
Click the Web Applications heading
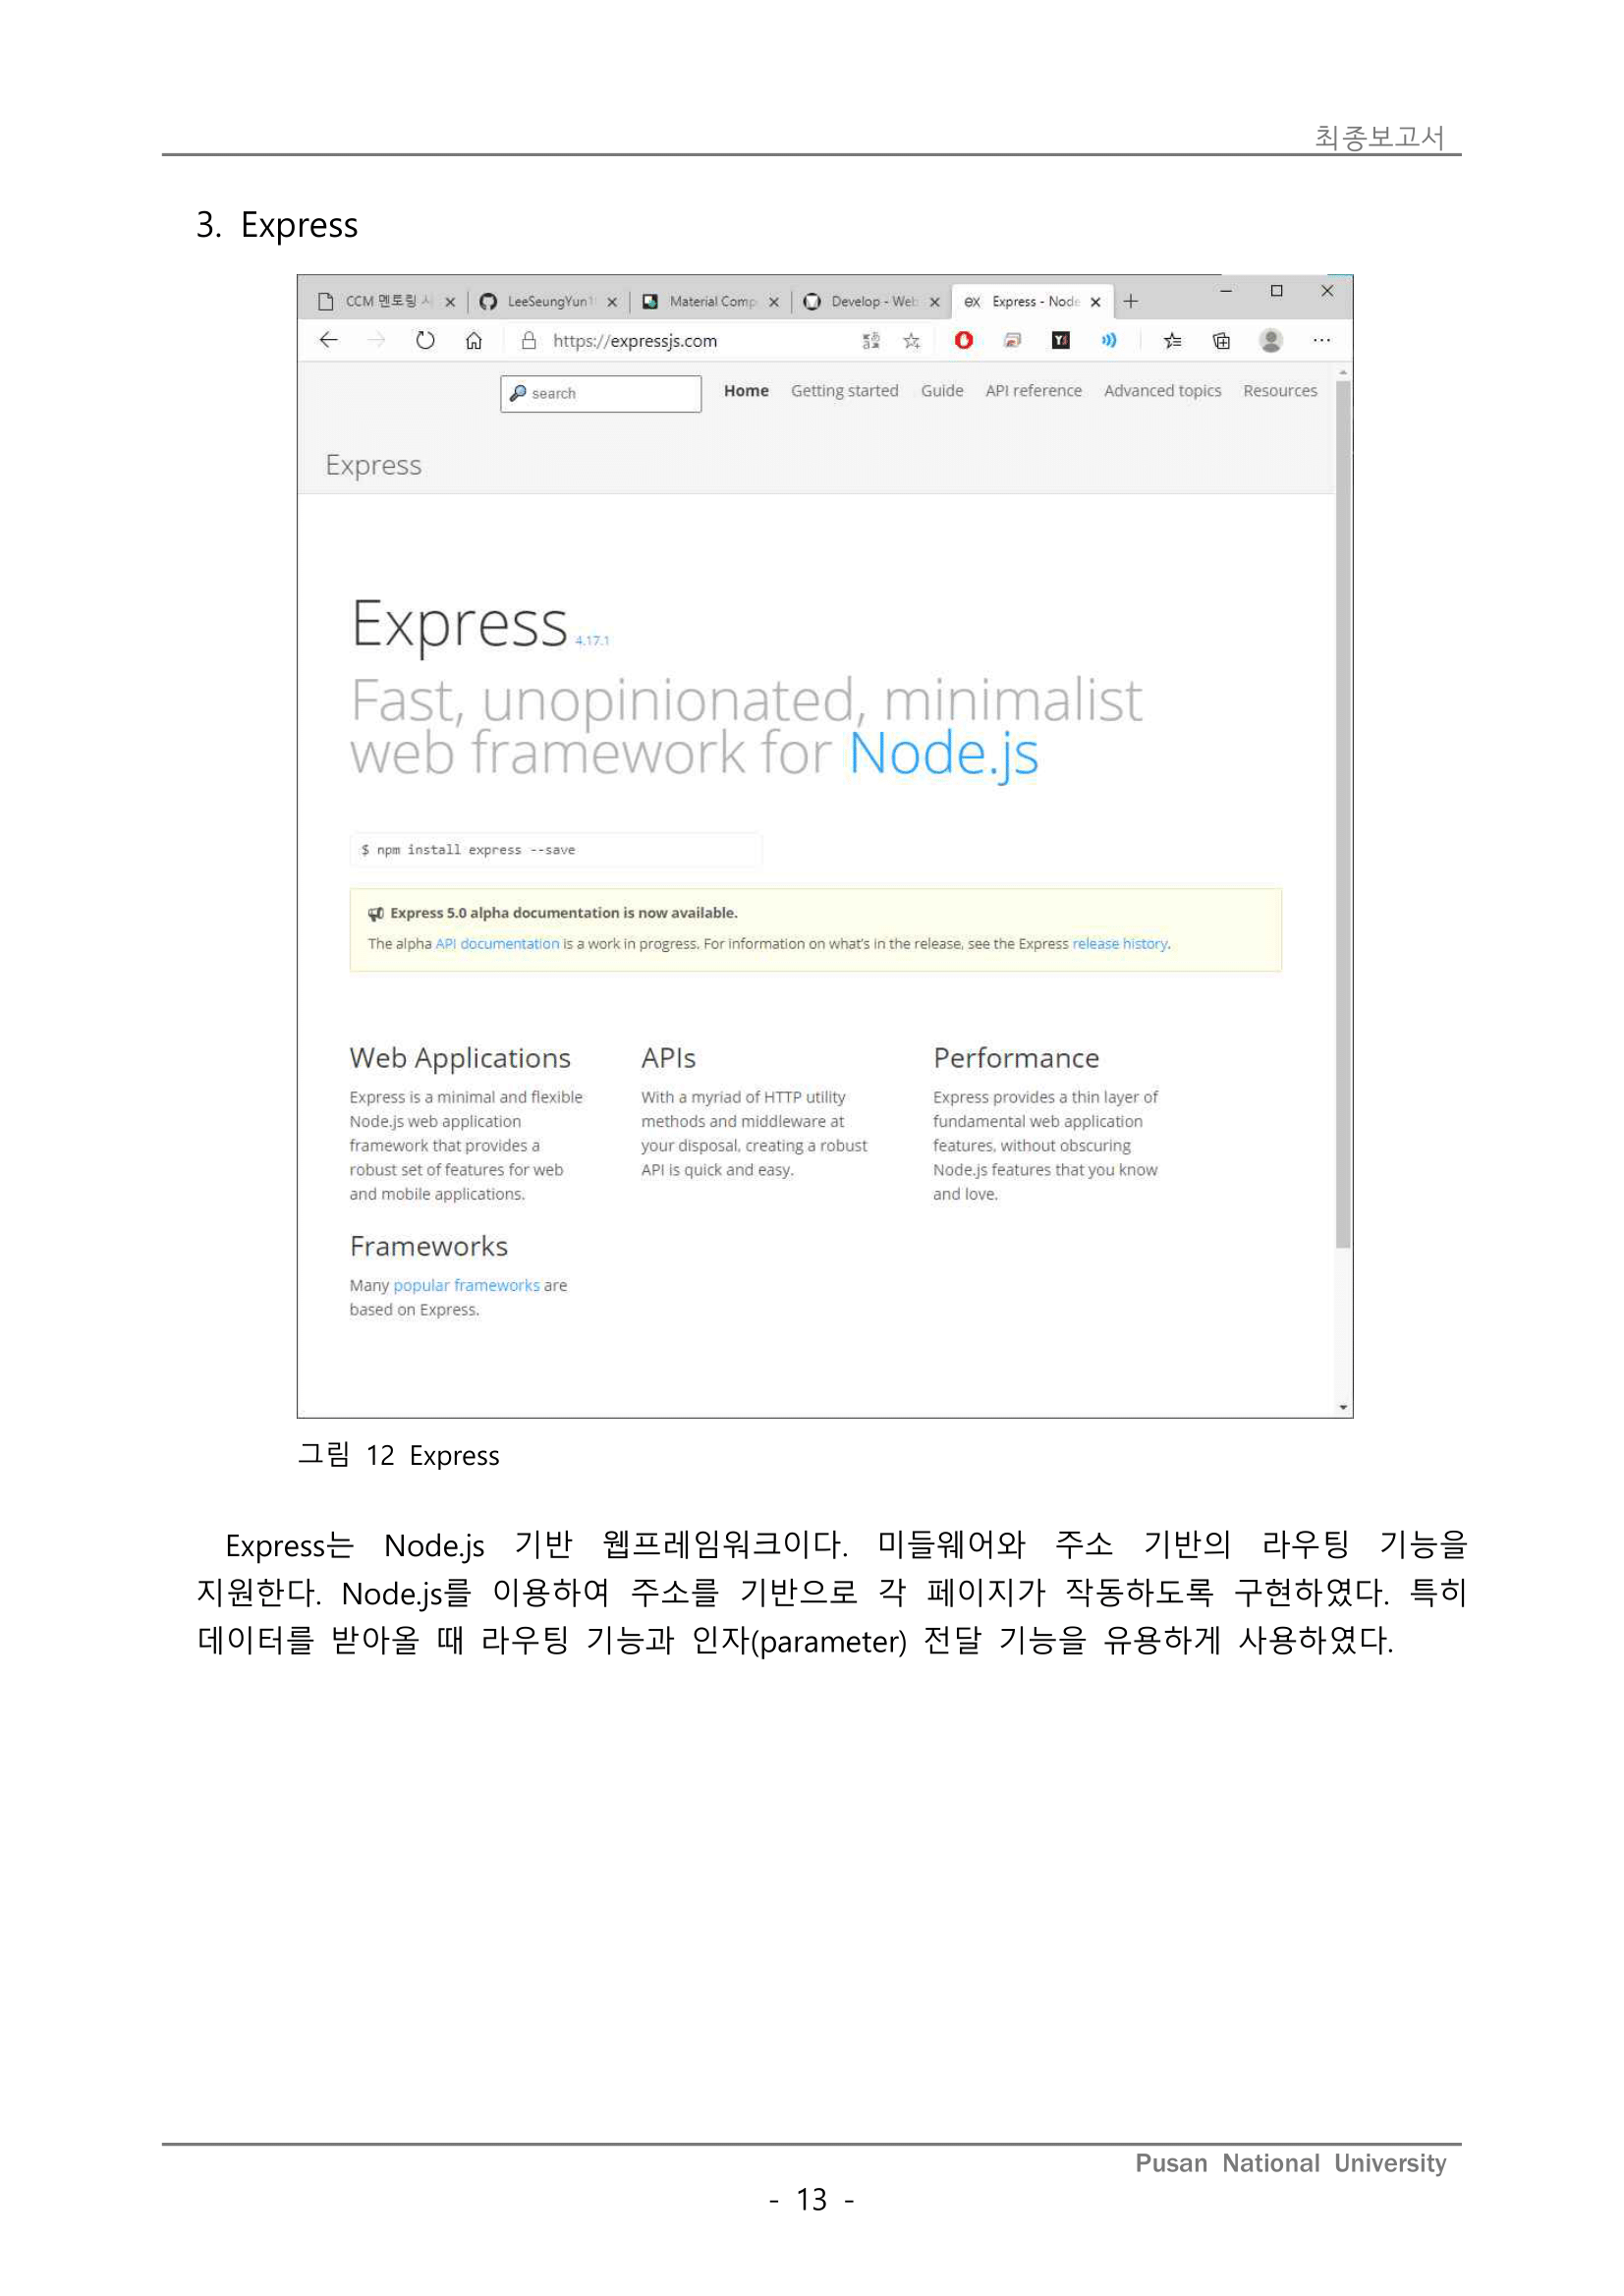click(x=460, y=1059)
